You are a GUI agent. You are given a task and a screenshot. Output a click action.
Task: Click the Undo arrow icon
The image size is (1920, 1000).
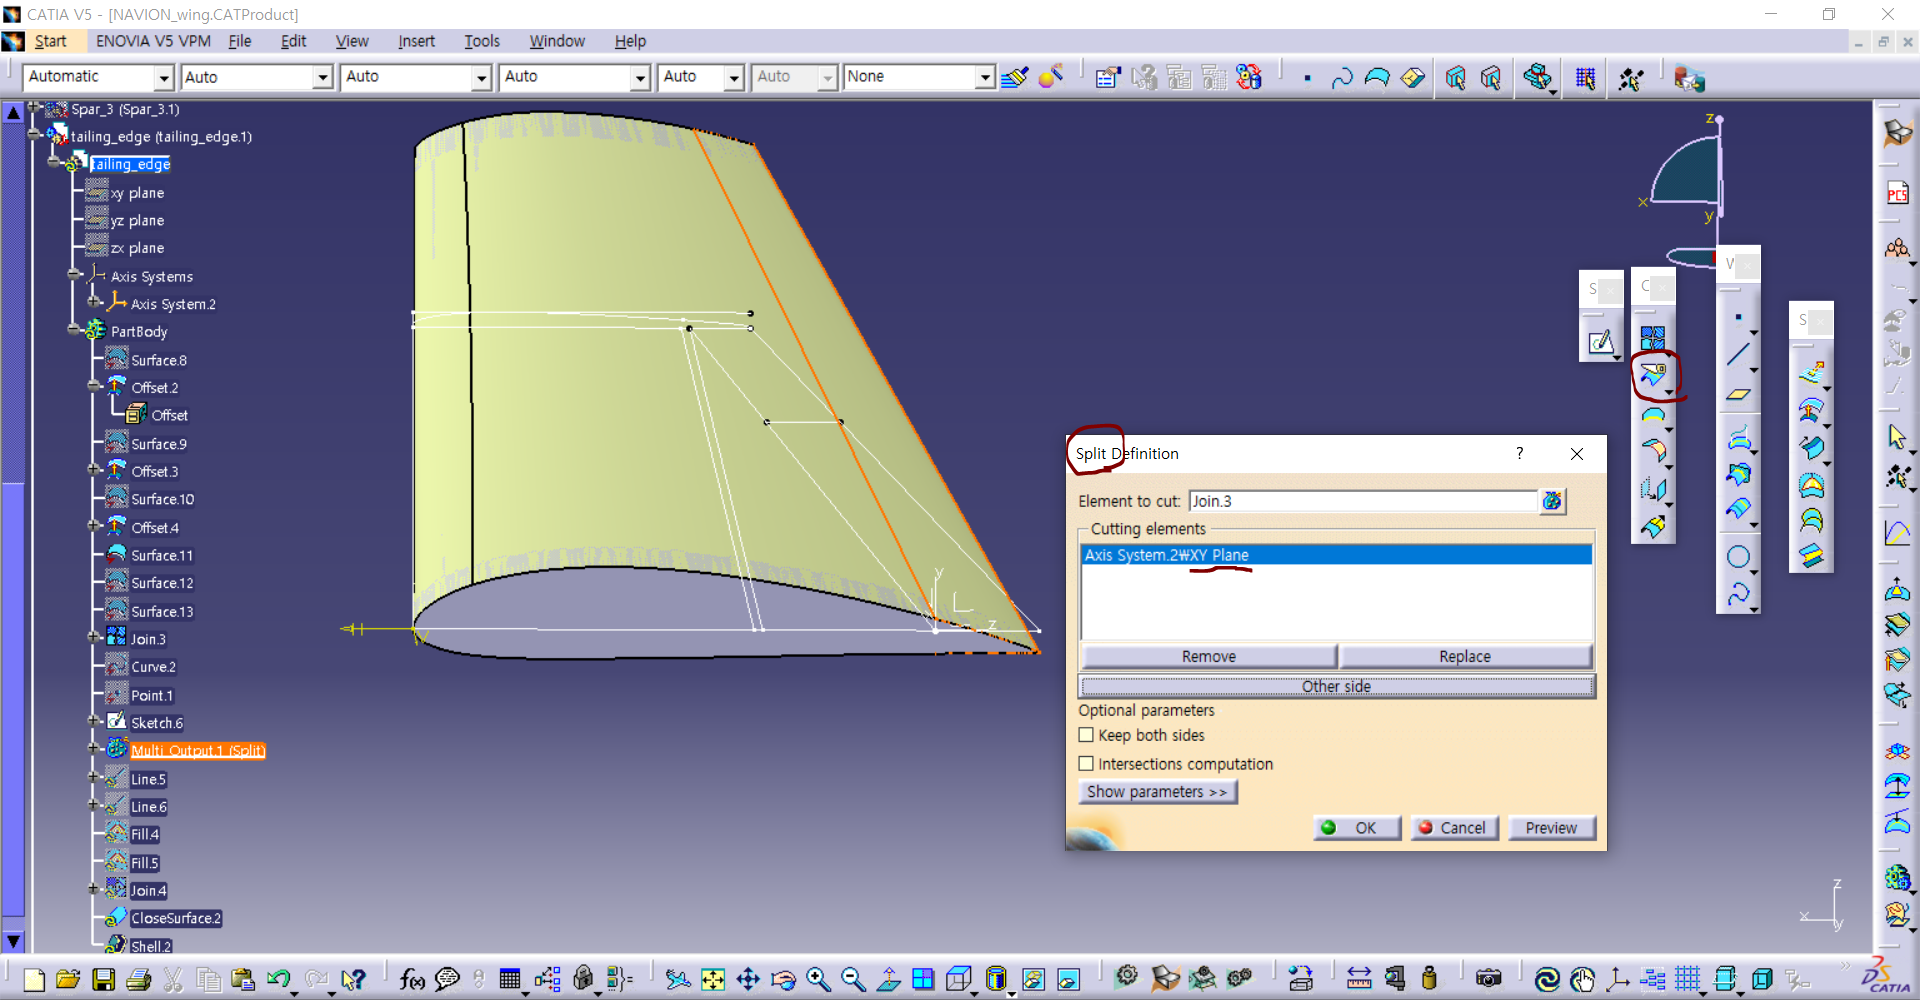pos(279,979)
